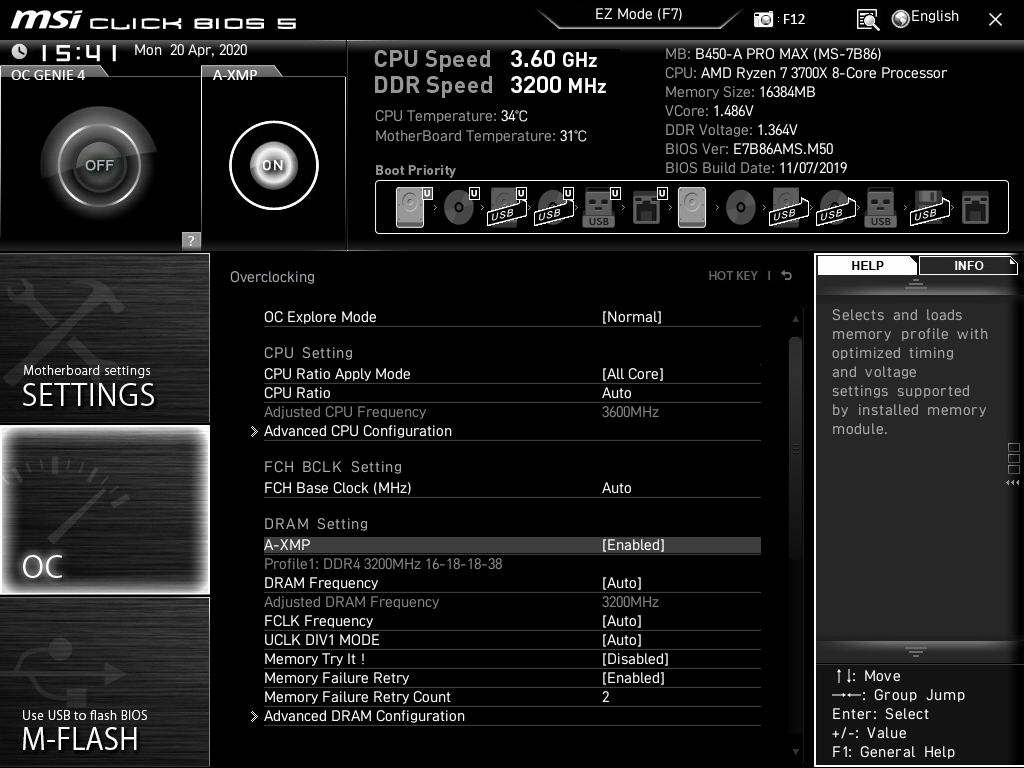The width and height of the screenshot is (1024, 768).
Task: Click the scroll up arrow of settings list
Action: tap(795, 319)
